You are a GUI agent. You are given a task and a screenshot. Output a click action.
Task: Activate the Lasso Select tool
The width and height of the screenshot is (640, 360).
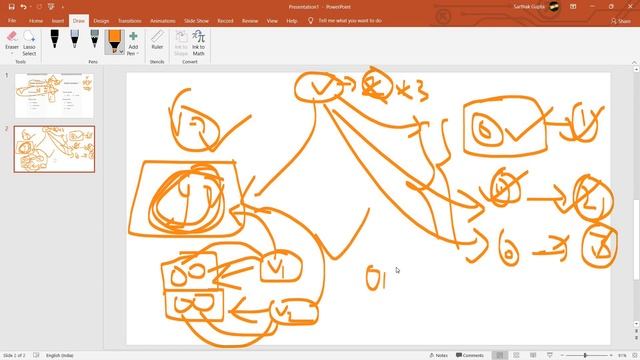(x=29, y=43)
